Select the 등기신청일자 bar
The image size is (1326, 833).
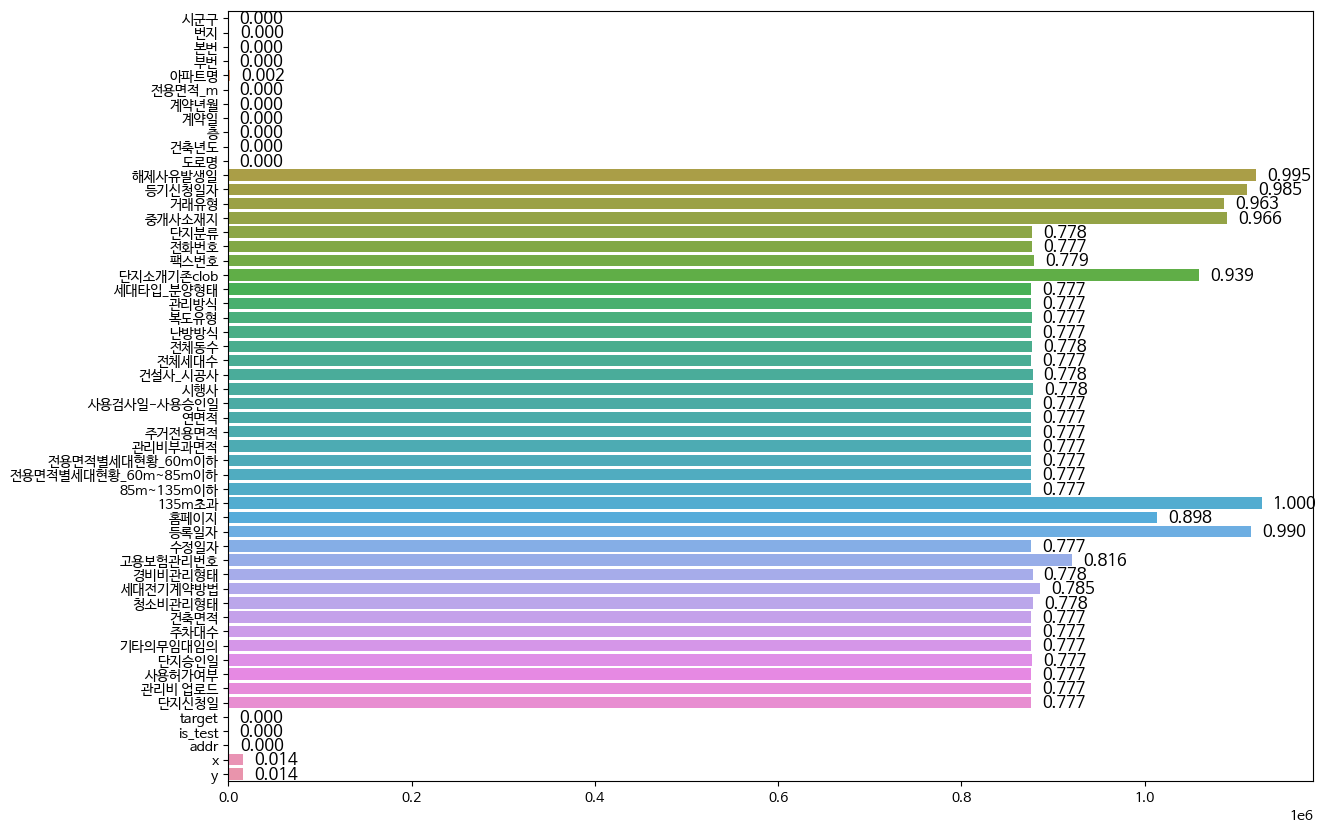point(737,189)
